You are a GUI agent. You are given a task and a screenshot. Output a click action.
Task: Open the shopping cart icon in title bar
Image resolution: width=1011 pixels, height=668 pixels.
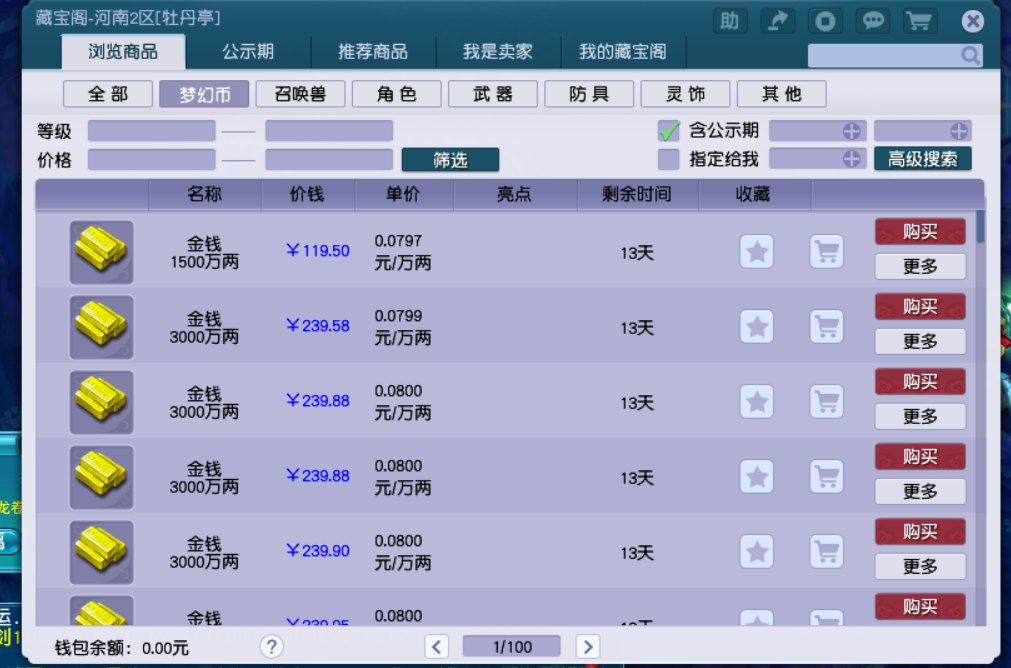coord(919,20)
